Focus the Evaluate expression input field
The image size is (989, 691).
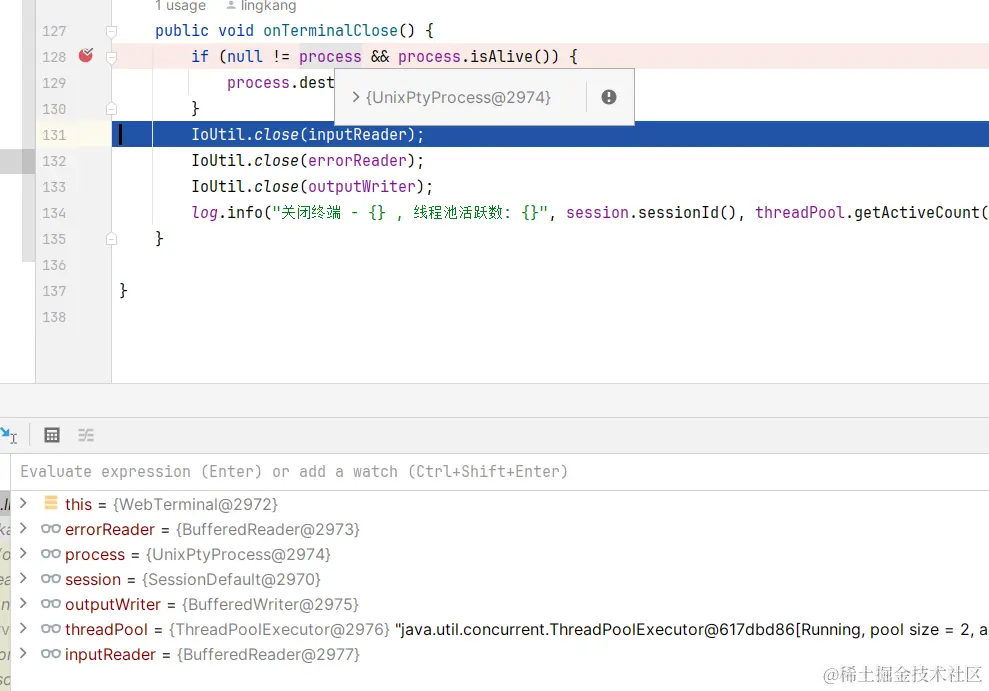(500, 472)
